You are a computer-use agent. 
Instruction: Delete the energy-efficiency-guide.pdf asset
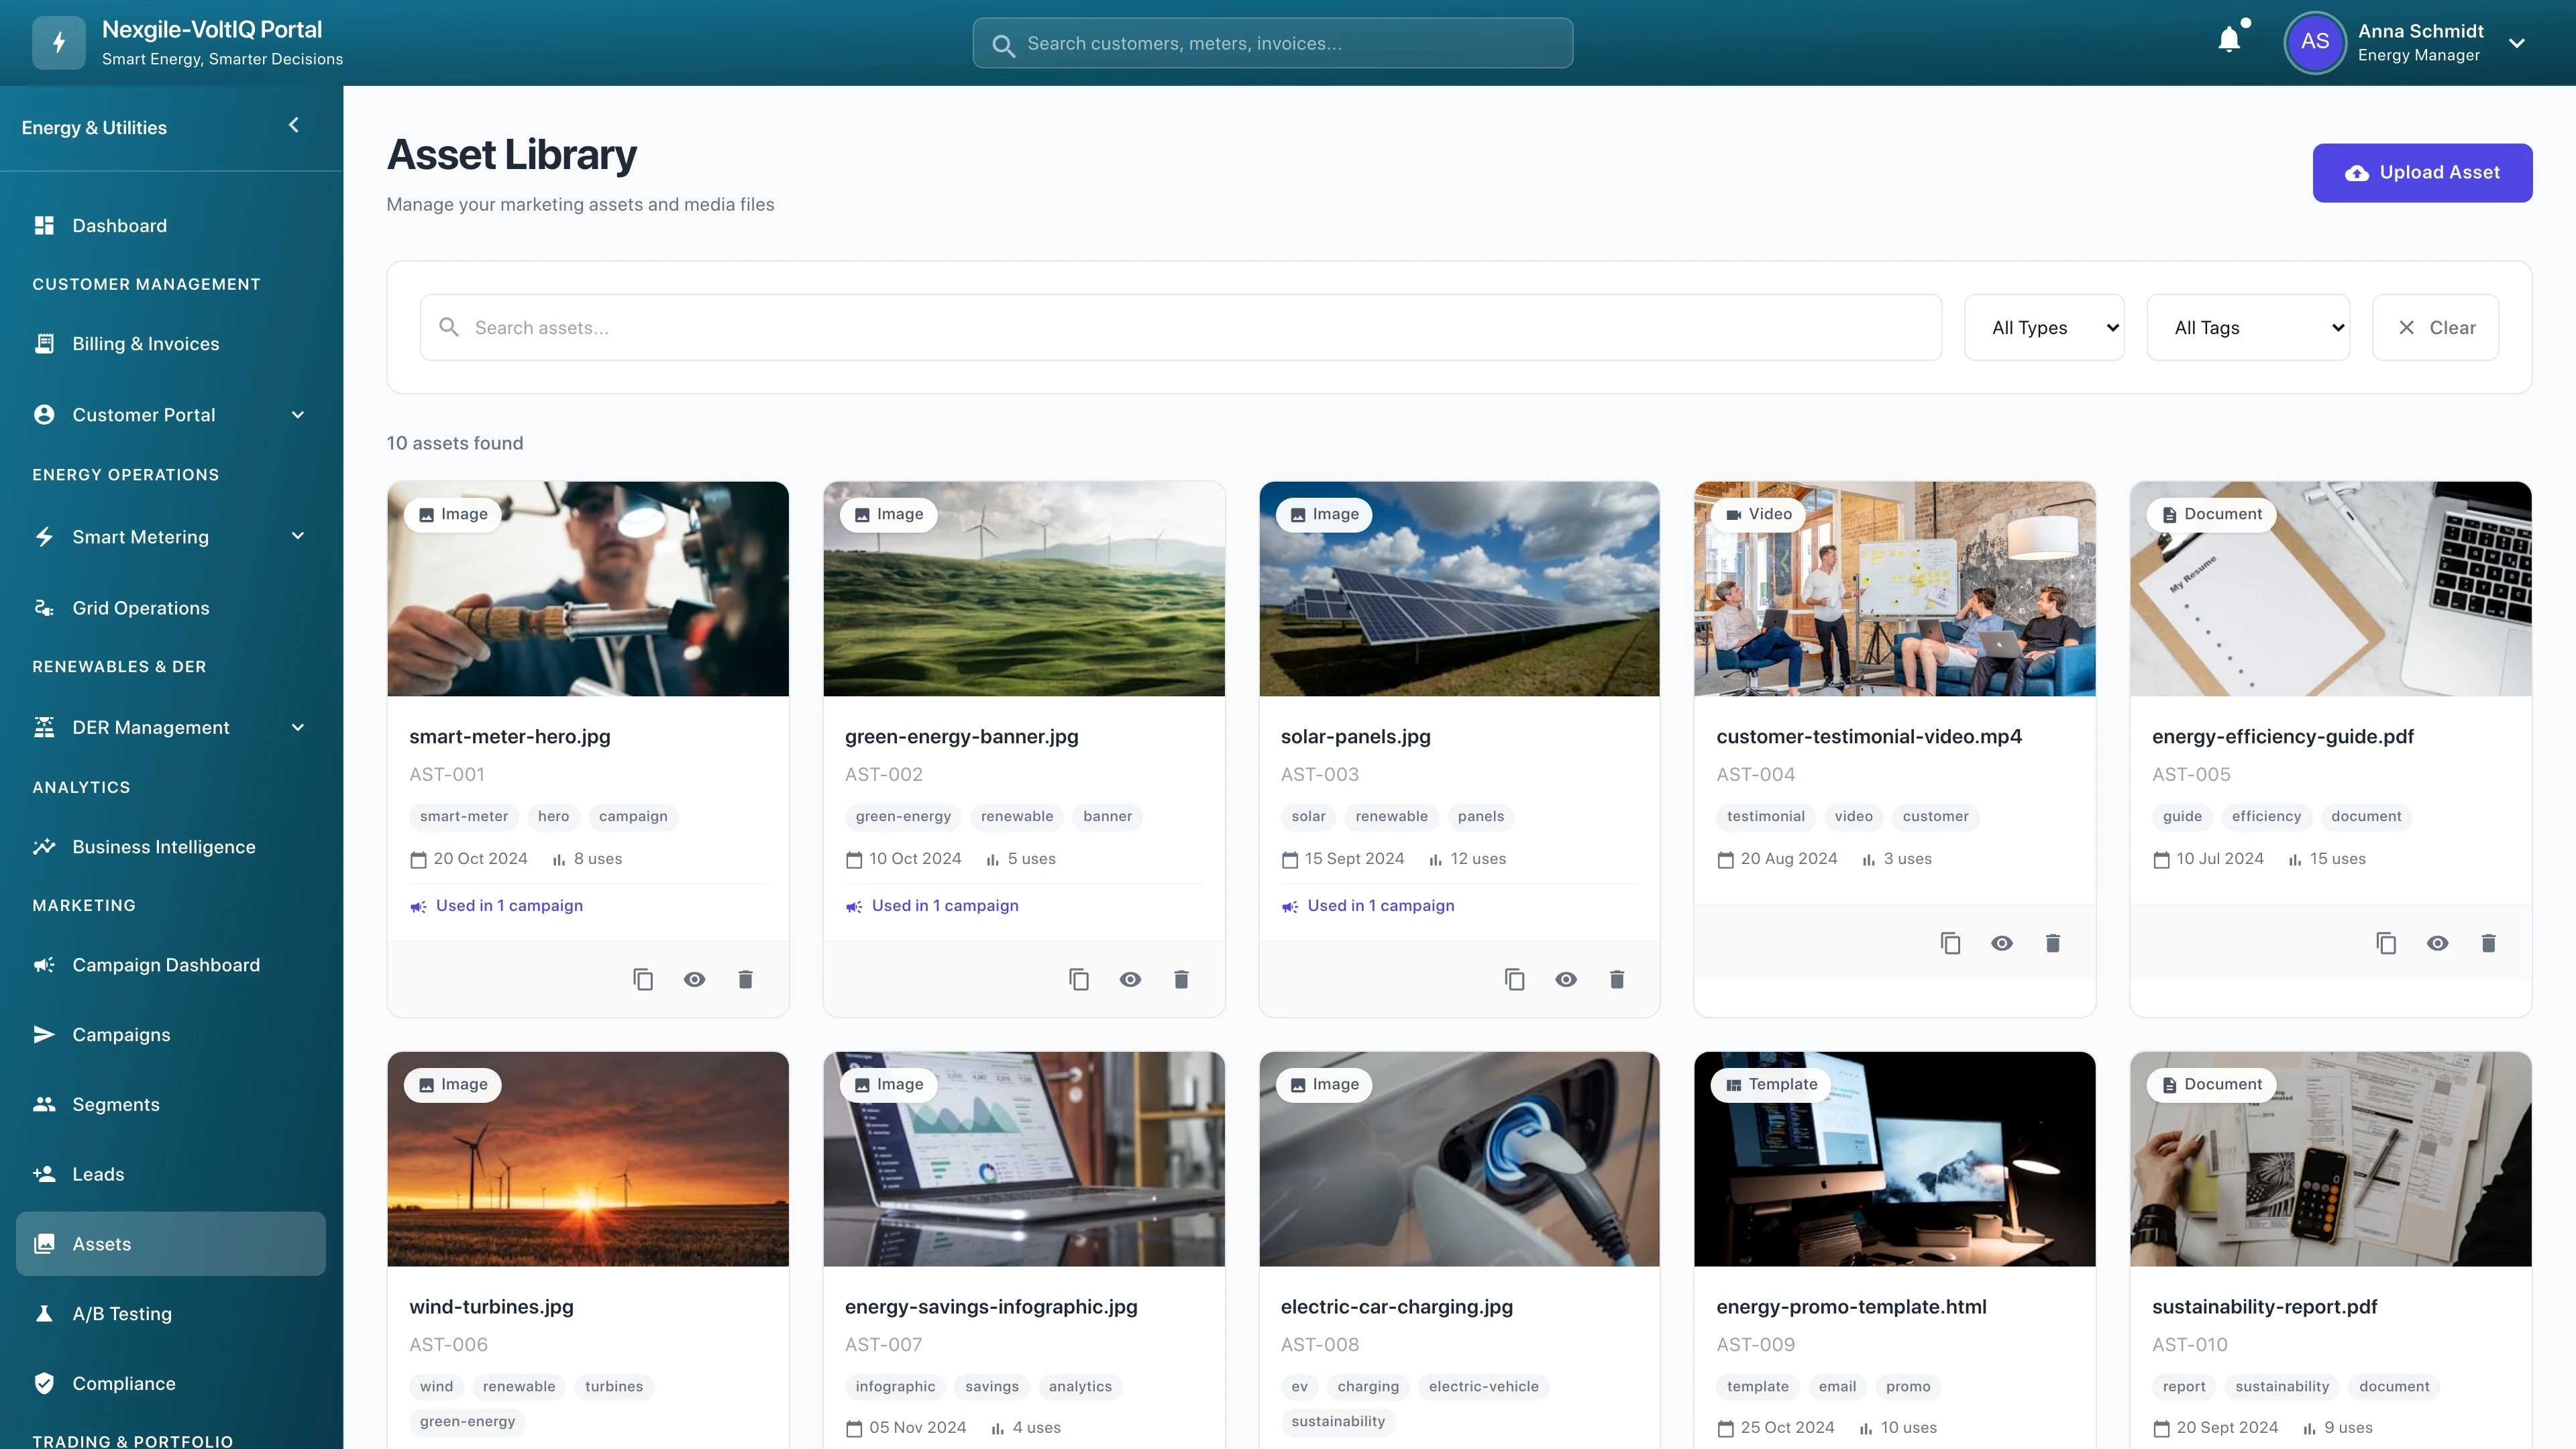point(2488,943)
